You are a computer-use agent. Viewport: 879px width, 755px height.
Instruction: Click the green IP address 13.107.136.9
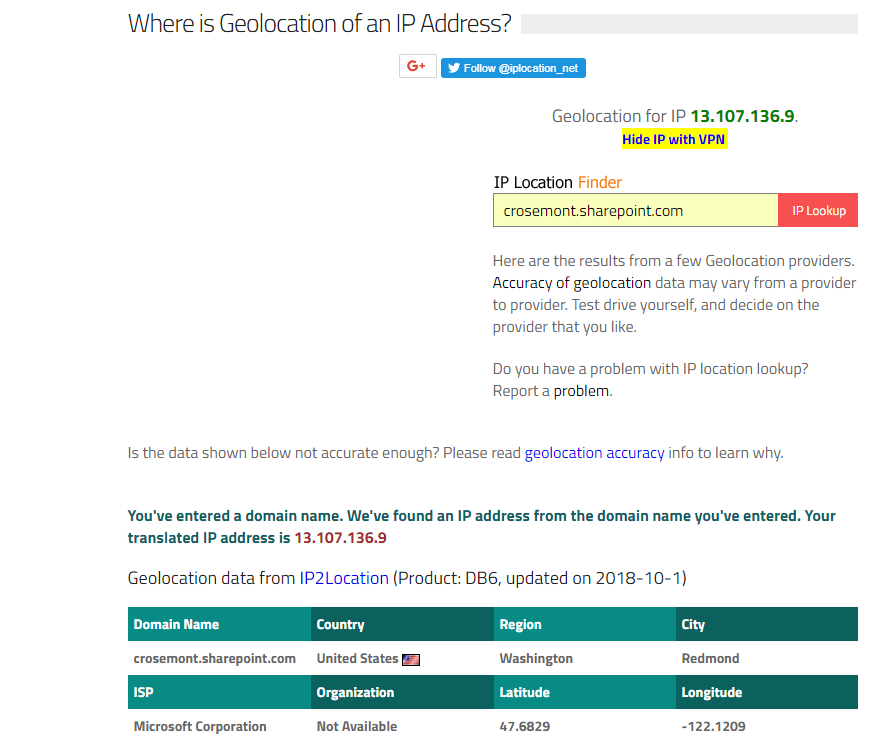tap(742, 116)
